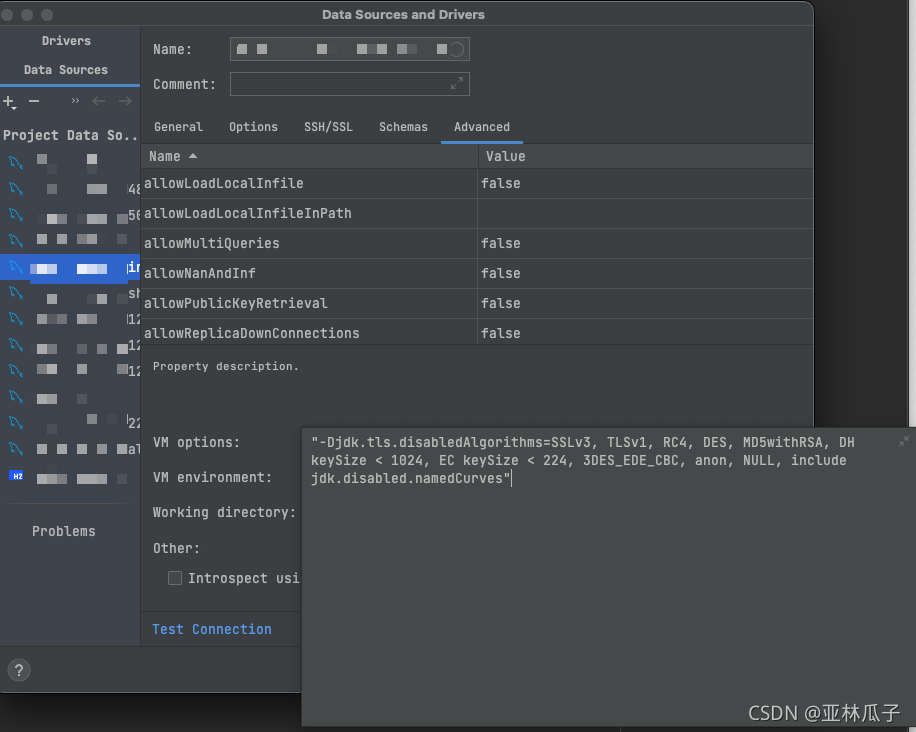
Task: Edit the empty value of allowLoadLocalInfileInPath
Action: pyautogui.click(x=645, y=213)
